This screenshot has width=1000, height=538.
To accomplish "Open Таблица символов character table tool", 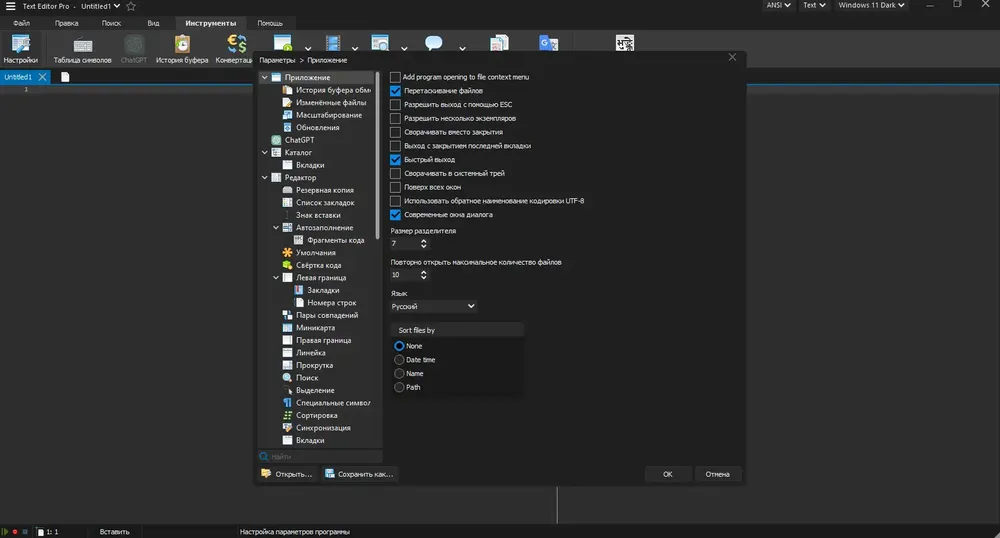I will 82,49.
